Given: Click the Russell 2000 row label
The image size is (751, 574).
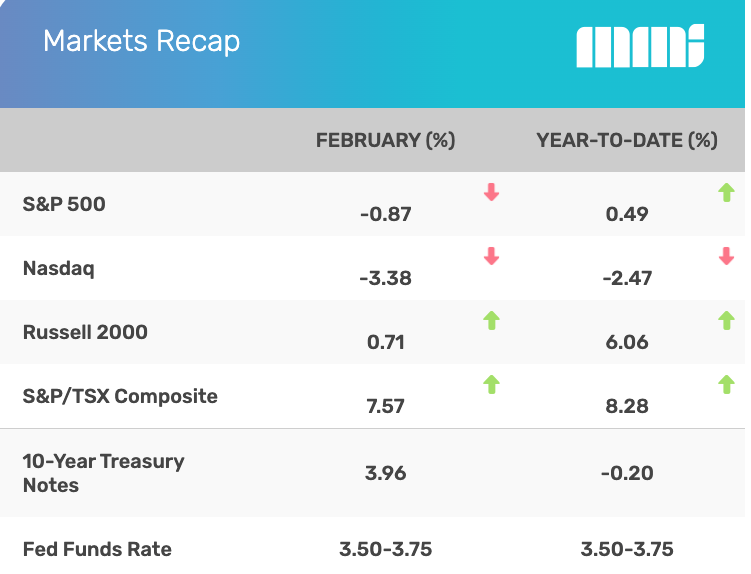Looking at the screenshot, I should [85, 332].
